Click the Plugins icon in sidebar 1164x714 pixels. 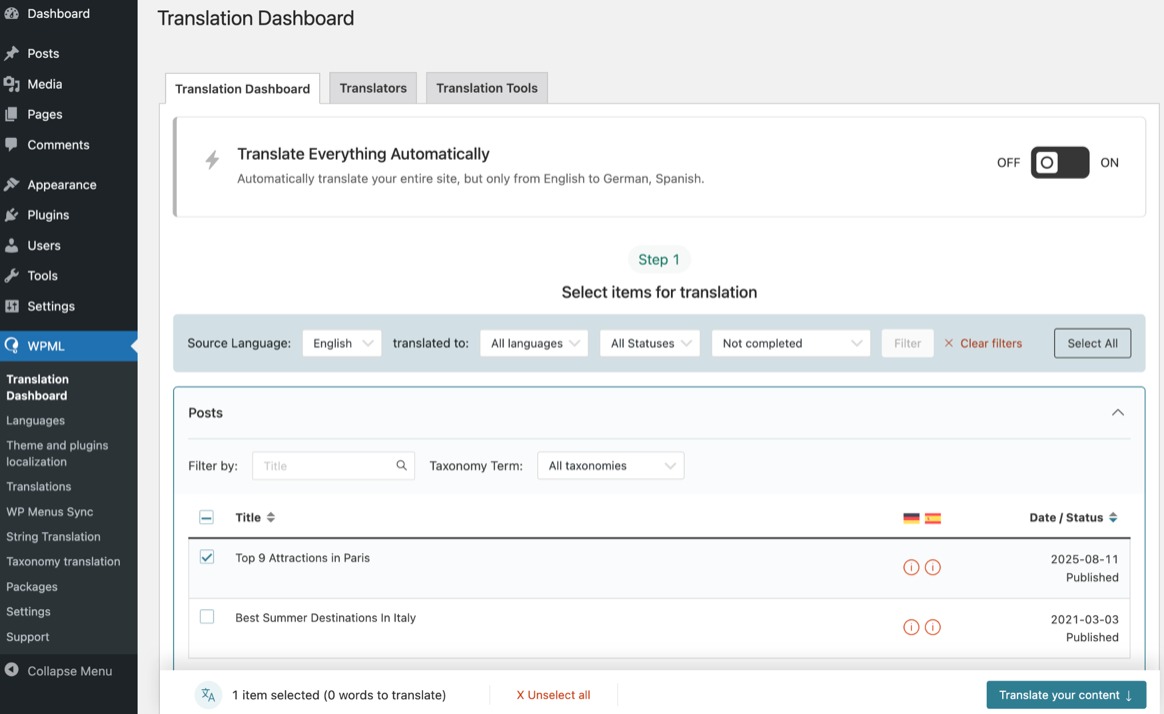point(12,215)
